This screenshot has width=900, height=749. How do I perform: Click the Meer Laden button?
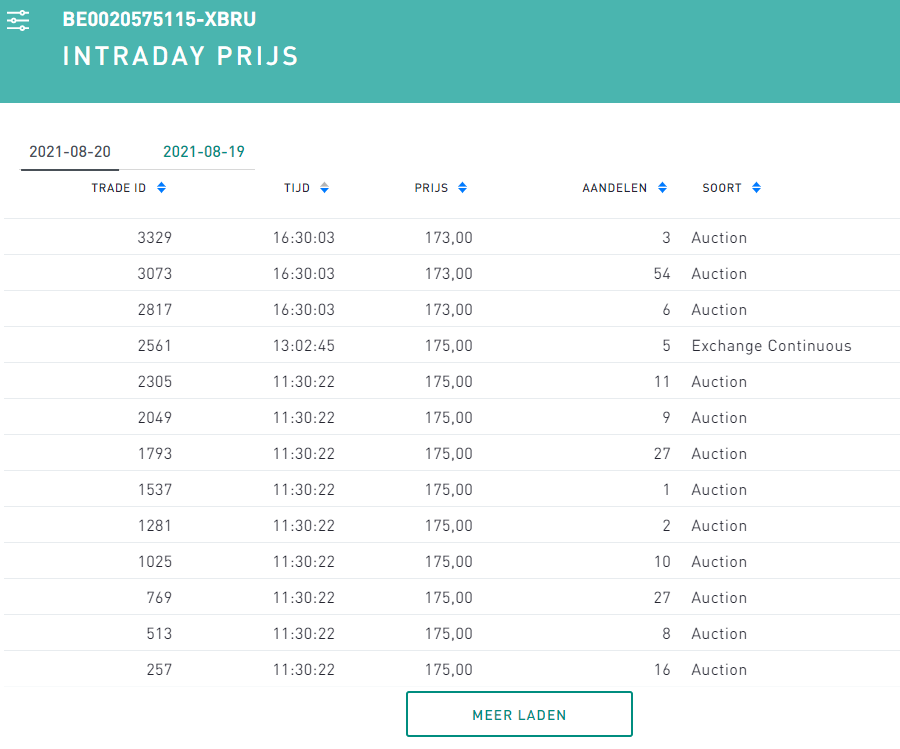[519, 714]
